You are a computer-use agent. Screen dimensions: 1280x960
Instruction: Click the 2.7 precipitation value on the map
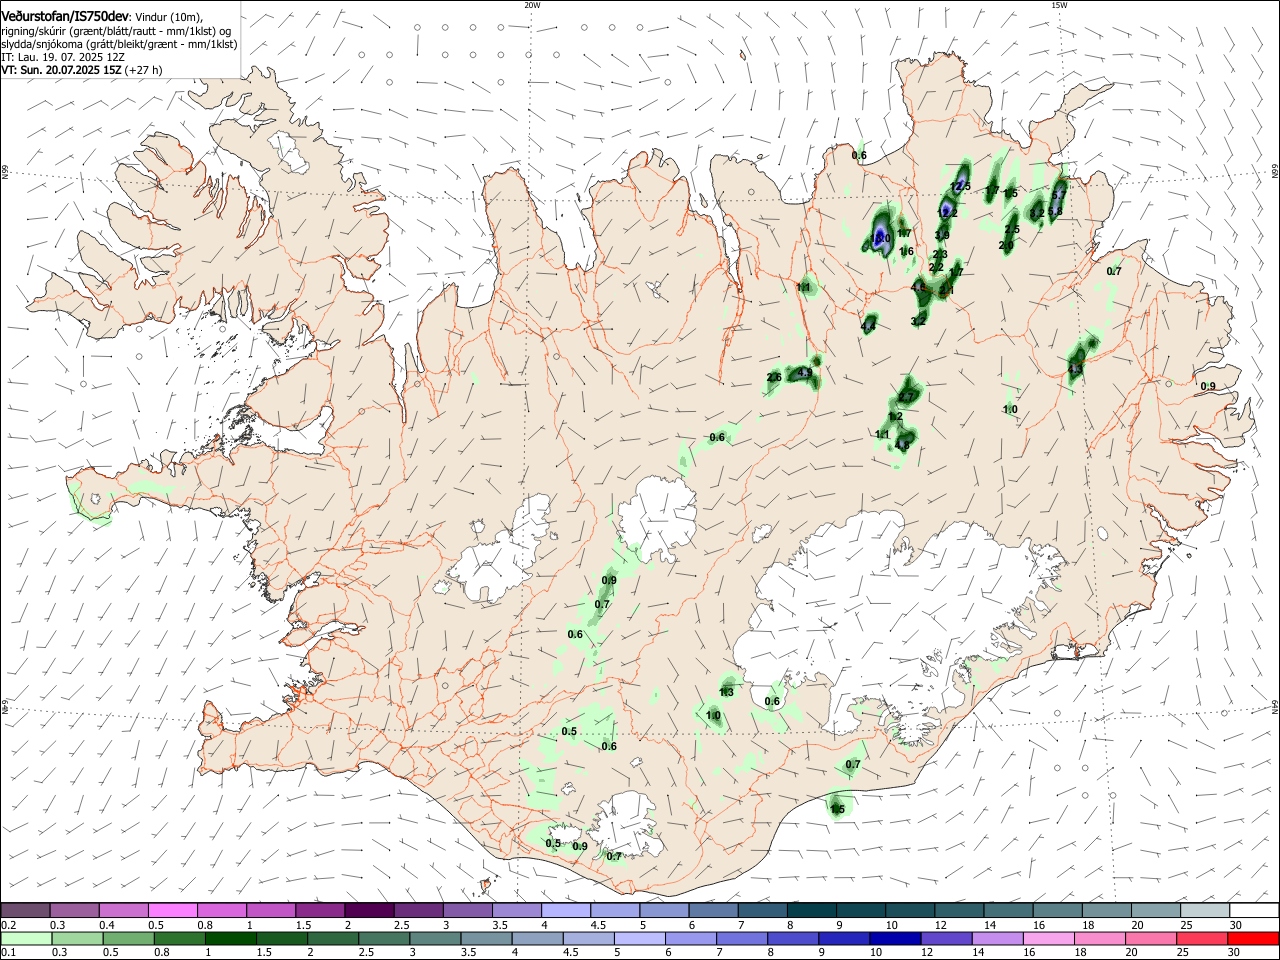[907, 397]
